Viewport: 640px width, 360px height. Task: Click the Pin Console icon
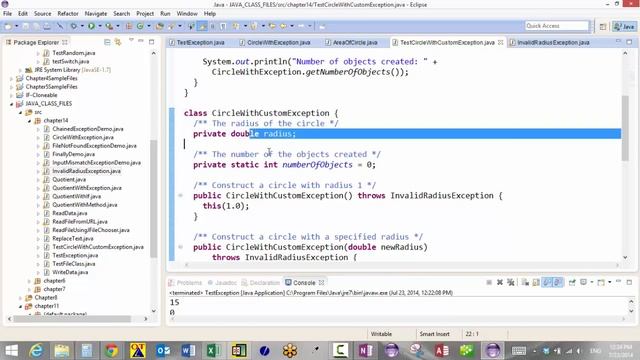(572, 282)
